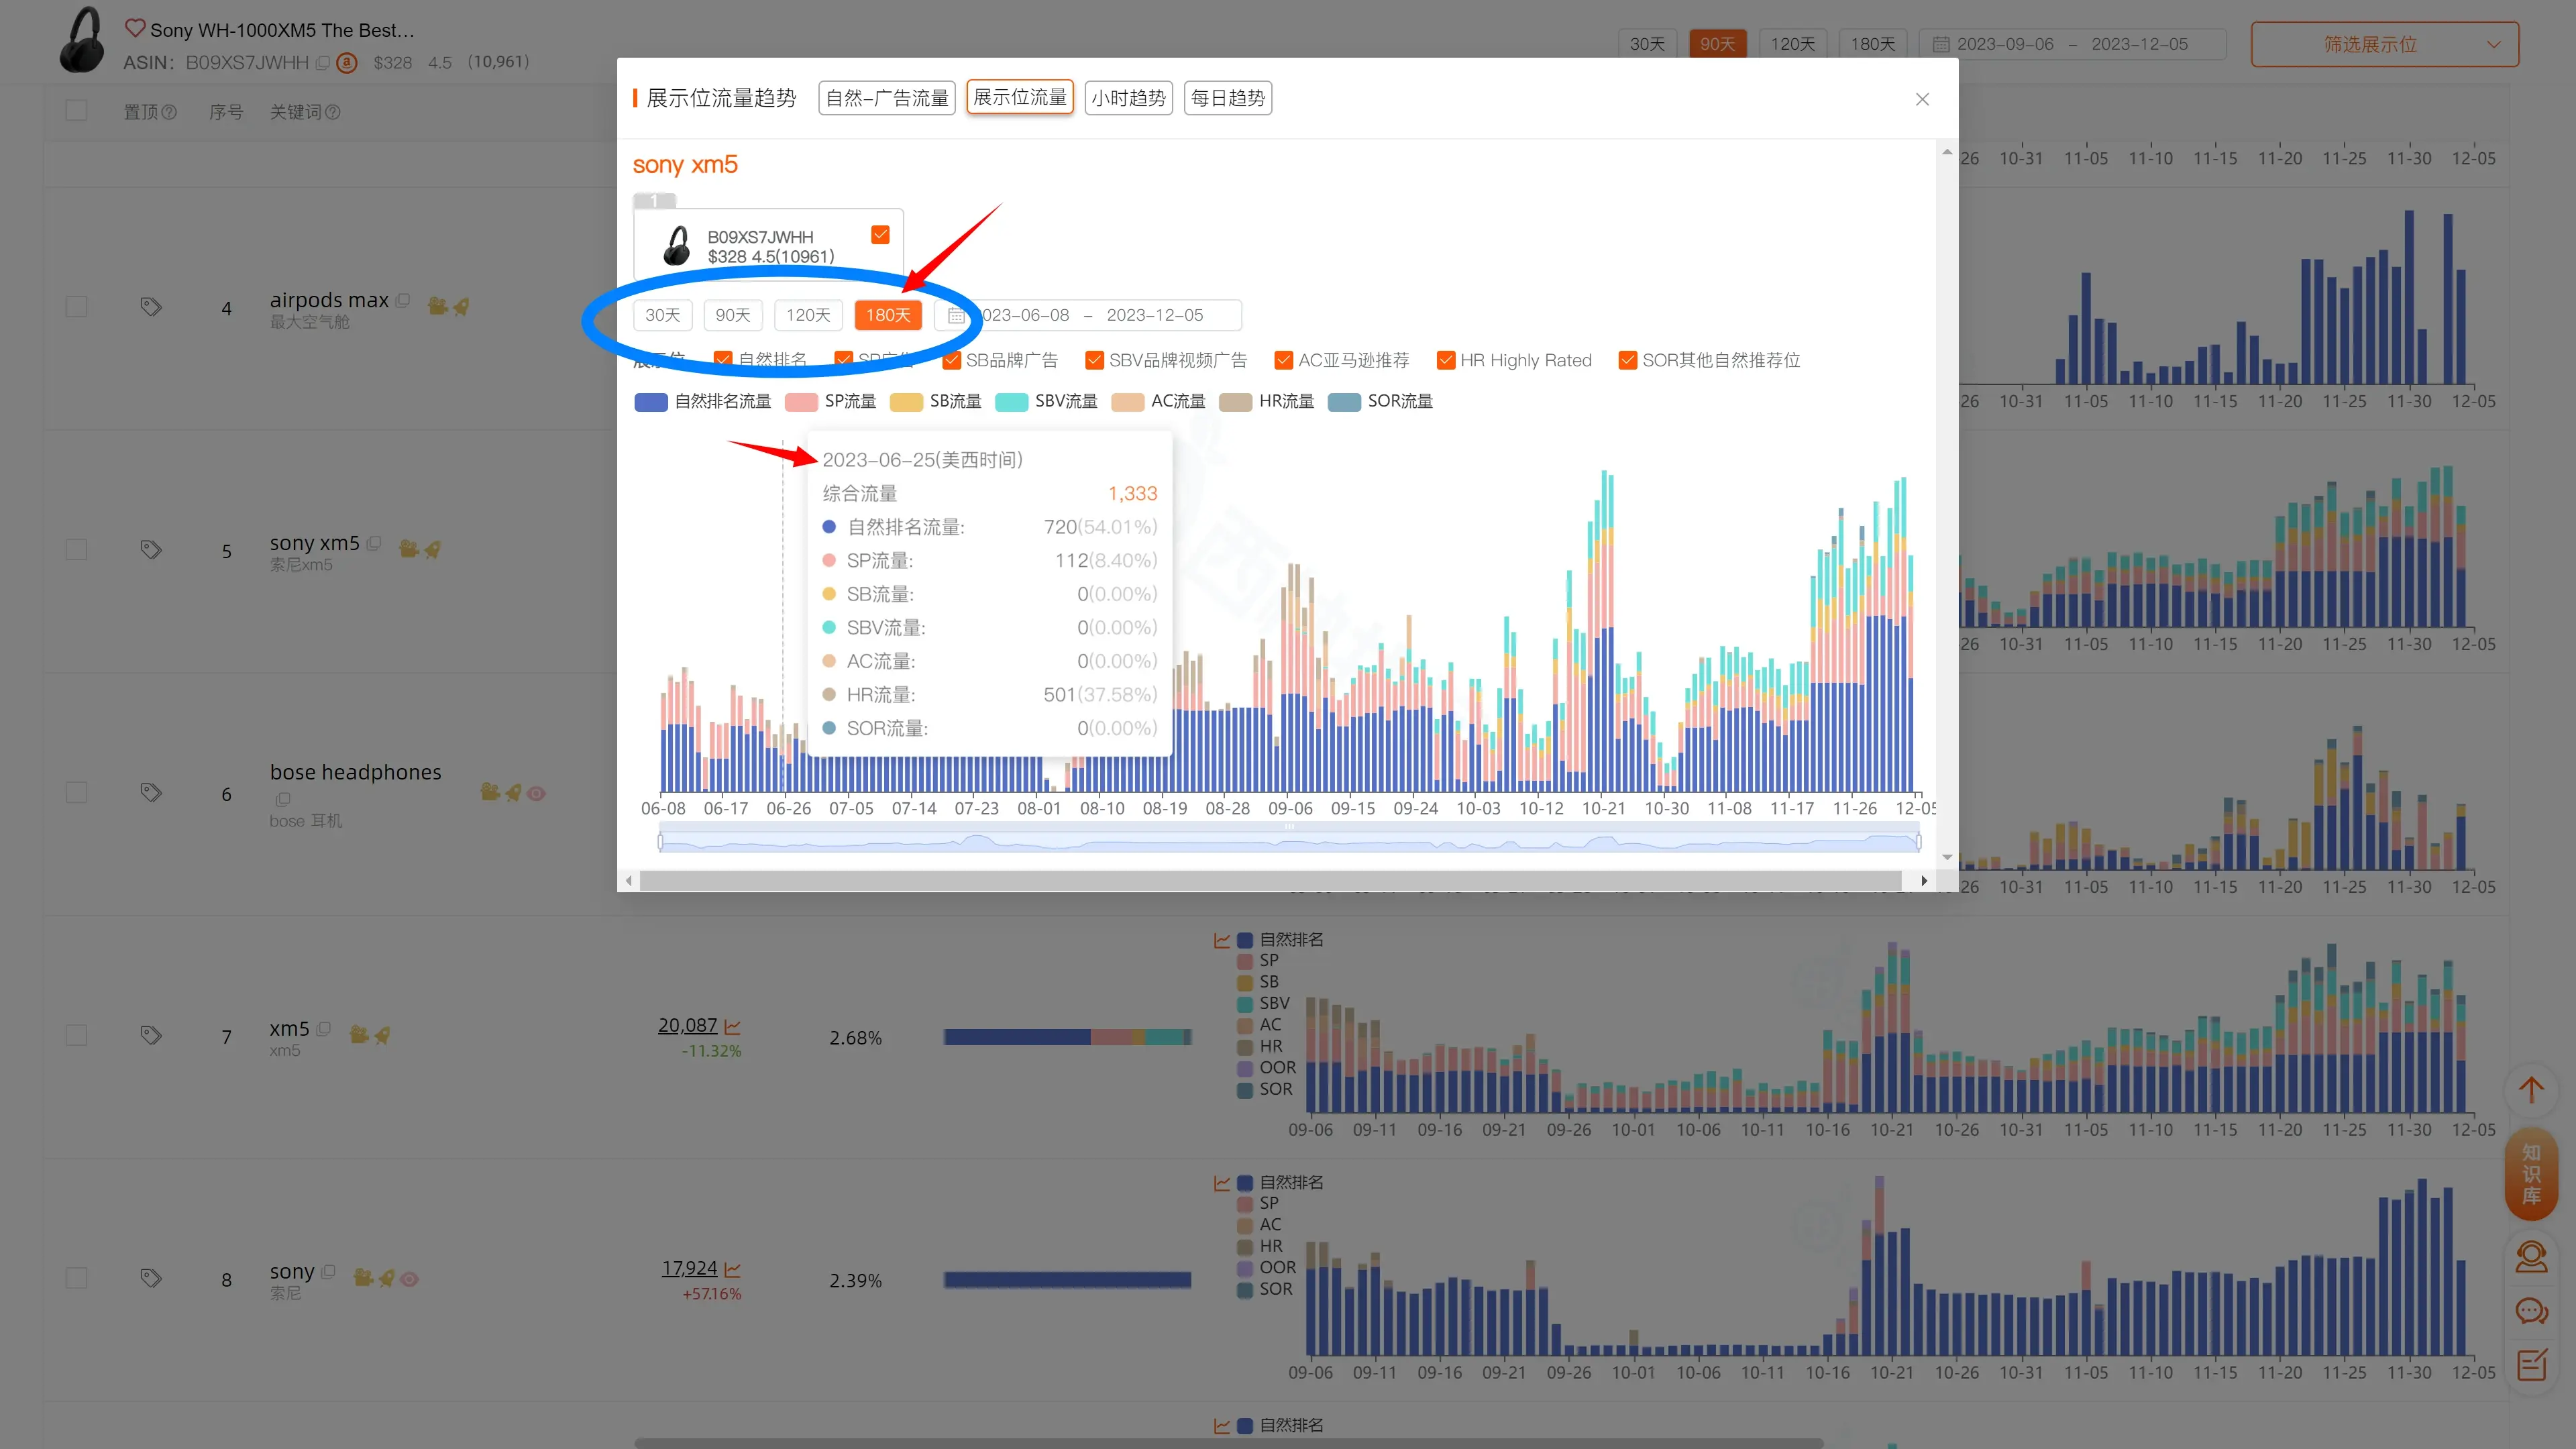Image resolution: width=2576 pixels, height=1449 pixels.
Task: Click the copy icon next to keyword xm5
Action: (x=324, y=1028)
